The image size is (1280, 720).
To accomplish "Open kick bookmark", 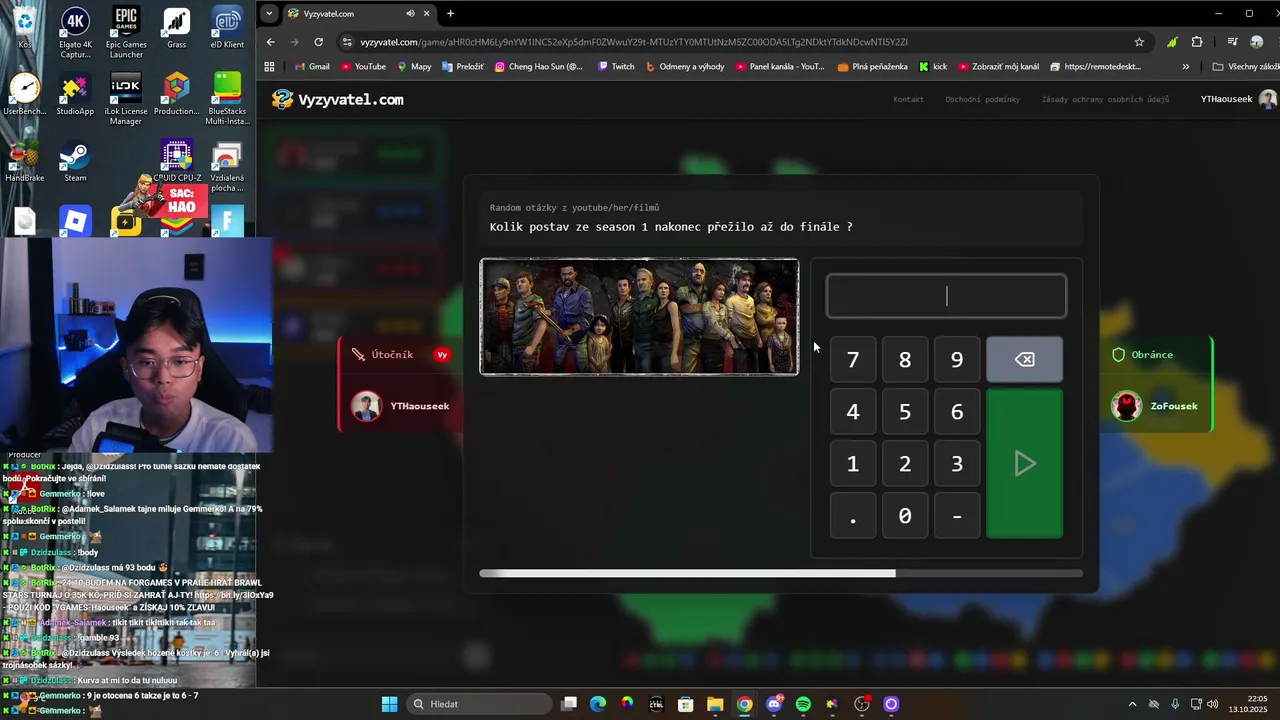I will [x=933, y=67].
